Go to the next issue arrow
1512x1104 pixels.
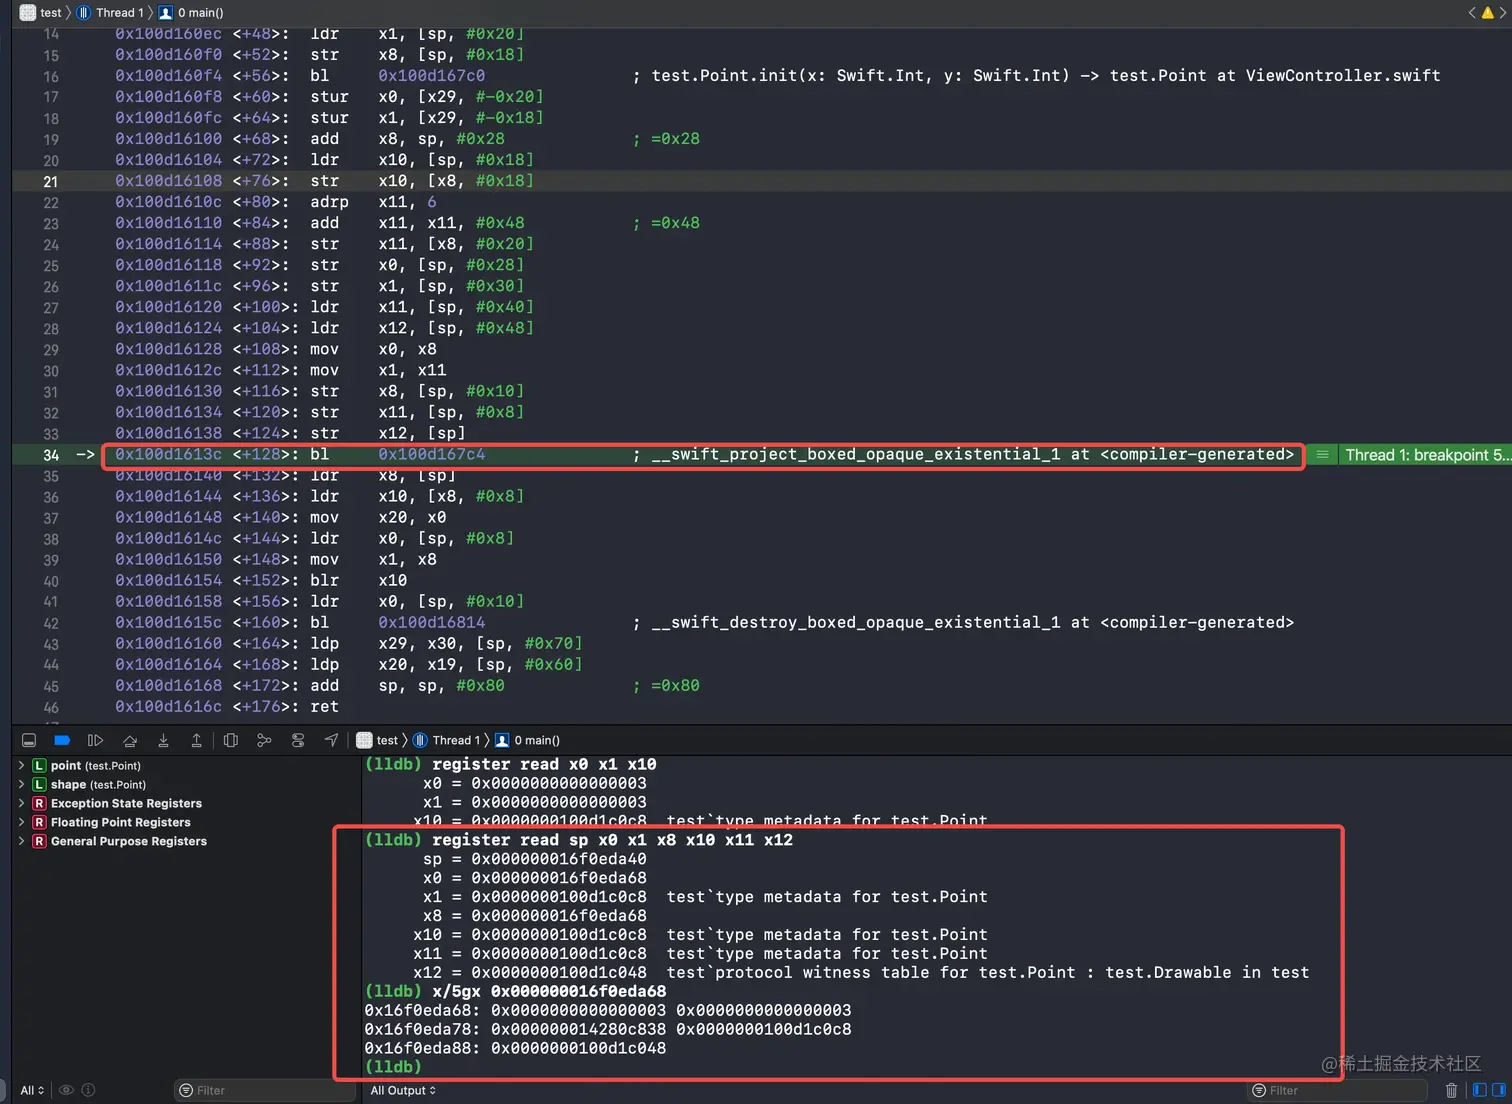coord(1502,12)
